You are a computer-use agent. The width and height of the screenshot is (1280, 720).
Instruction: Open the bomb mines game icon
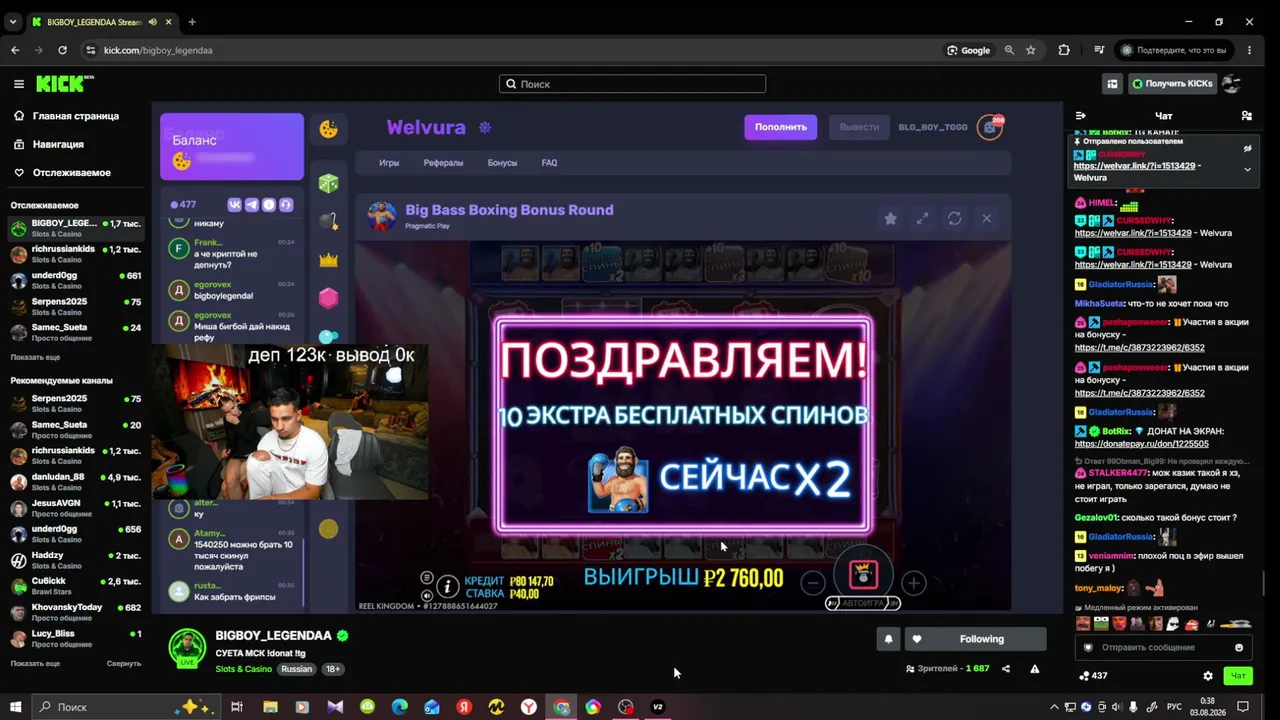point(328,221)
